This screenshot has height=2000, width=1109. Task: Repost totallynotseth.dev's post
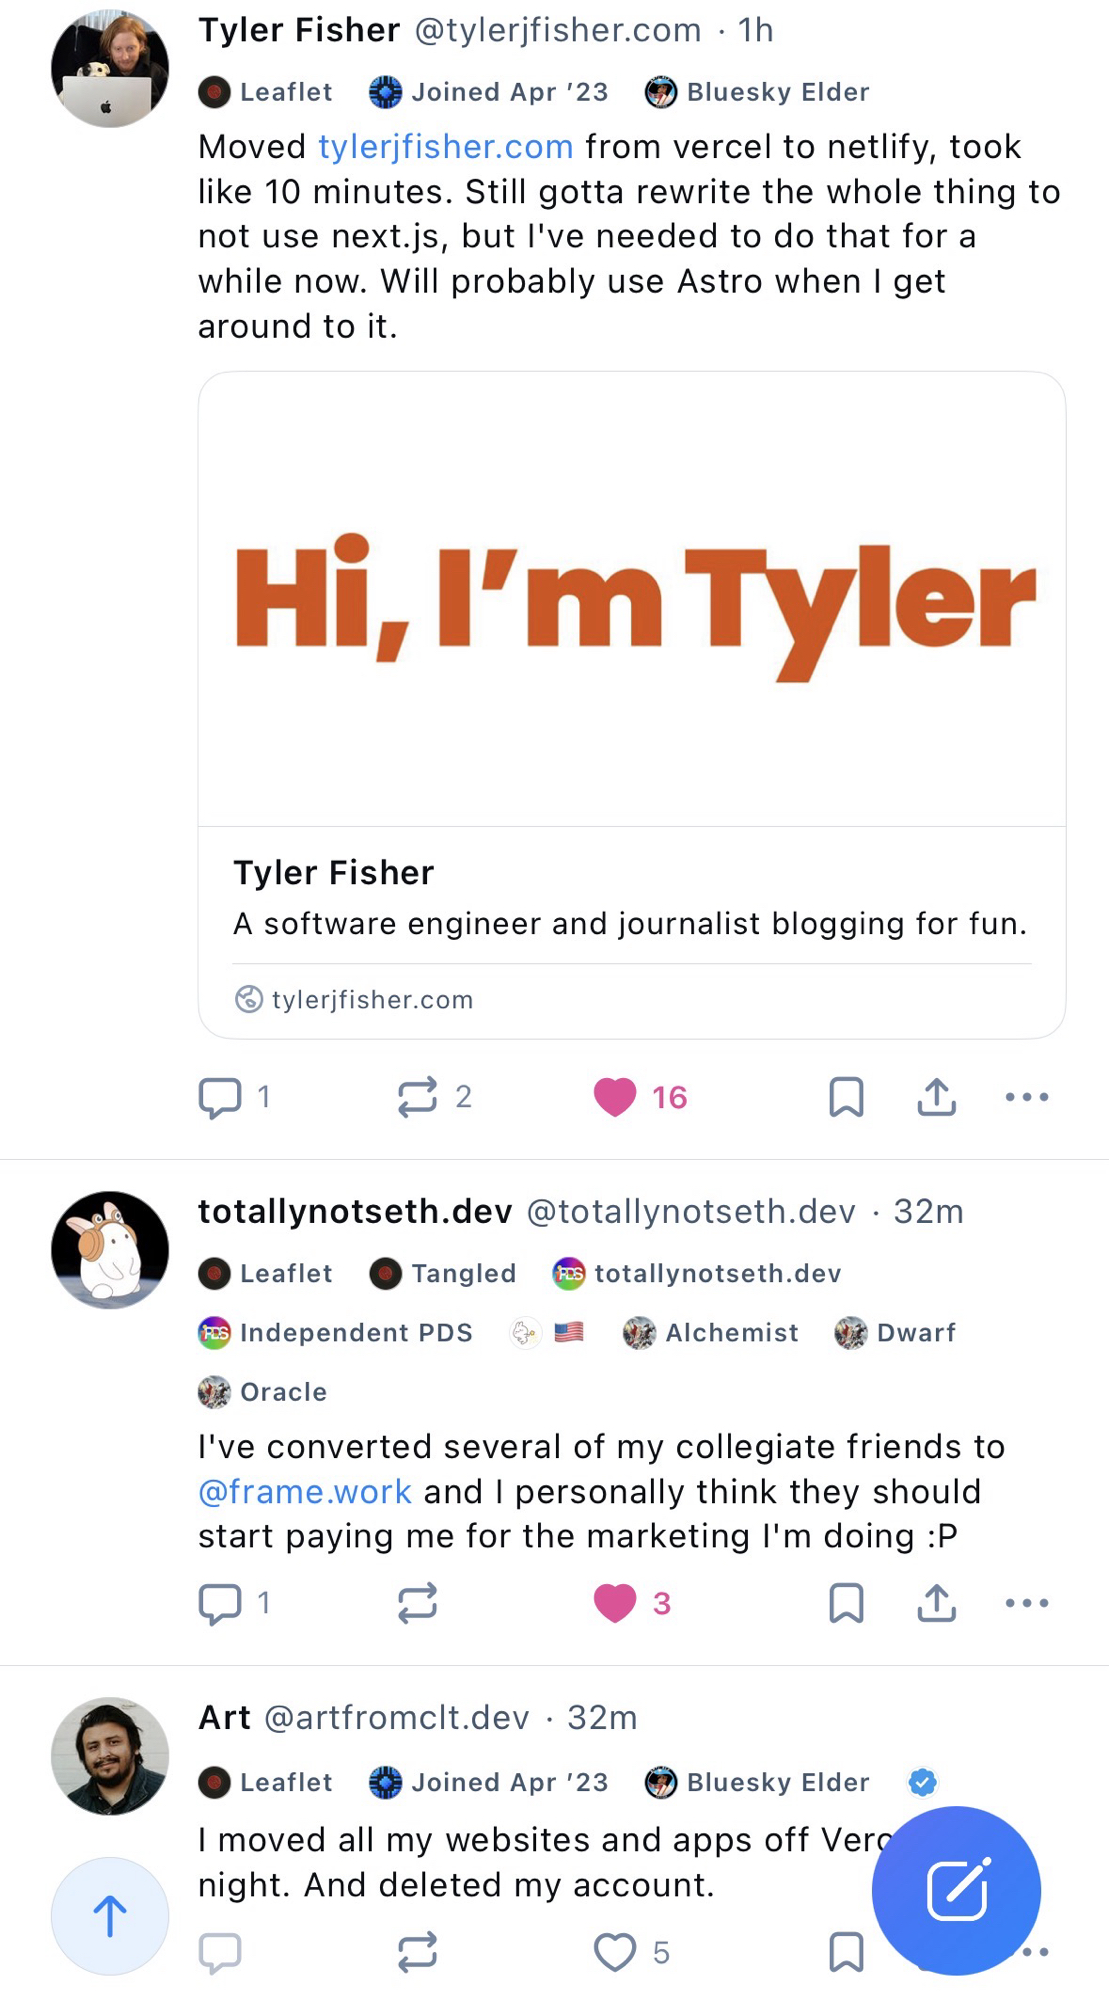pyautogui.click(x=417, y=1603)
